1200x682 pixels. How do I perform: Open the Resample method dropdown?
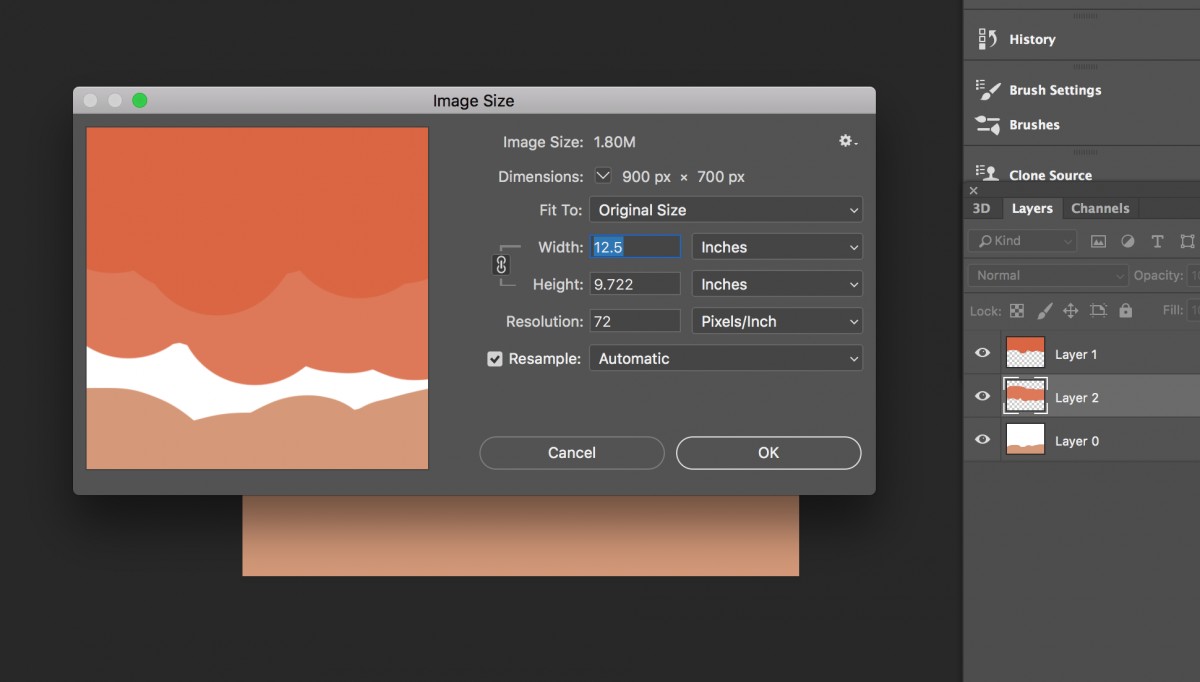(726, 358)
